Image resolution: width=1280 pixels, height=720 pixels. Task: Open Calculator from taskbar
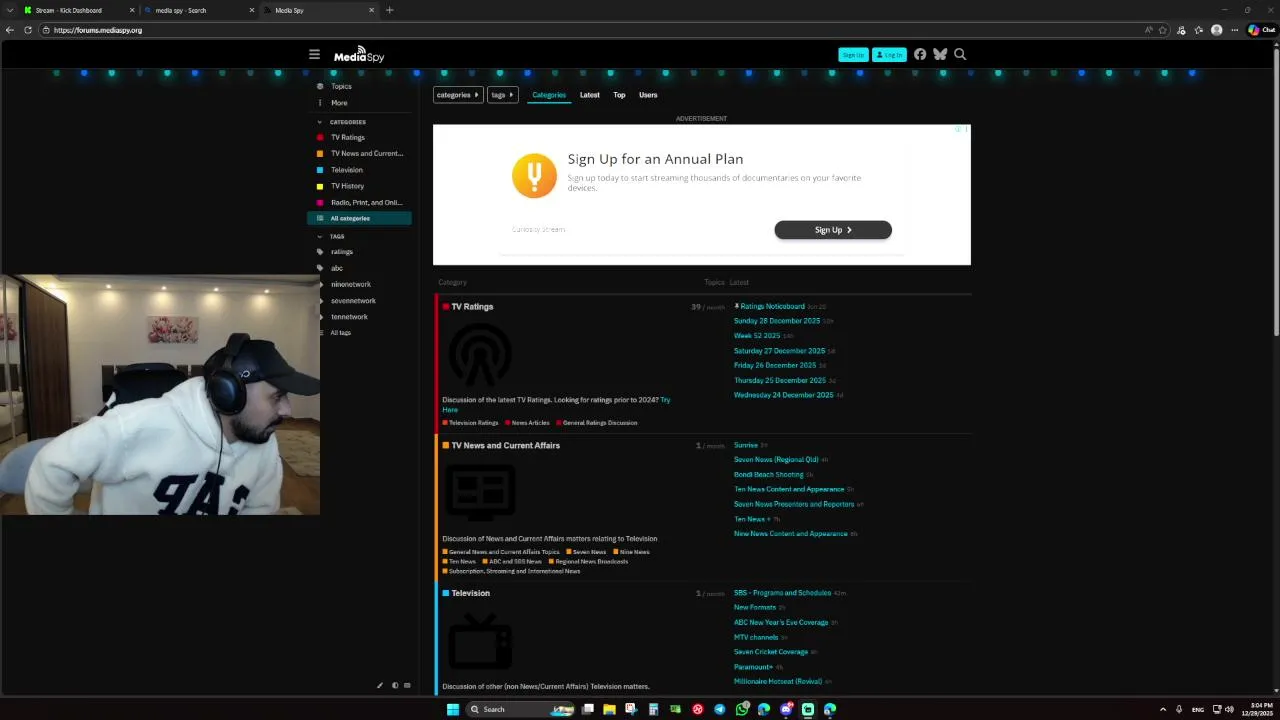[x=653, y=709]
